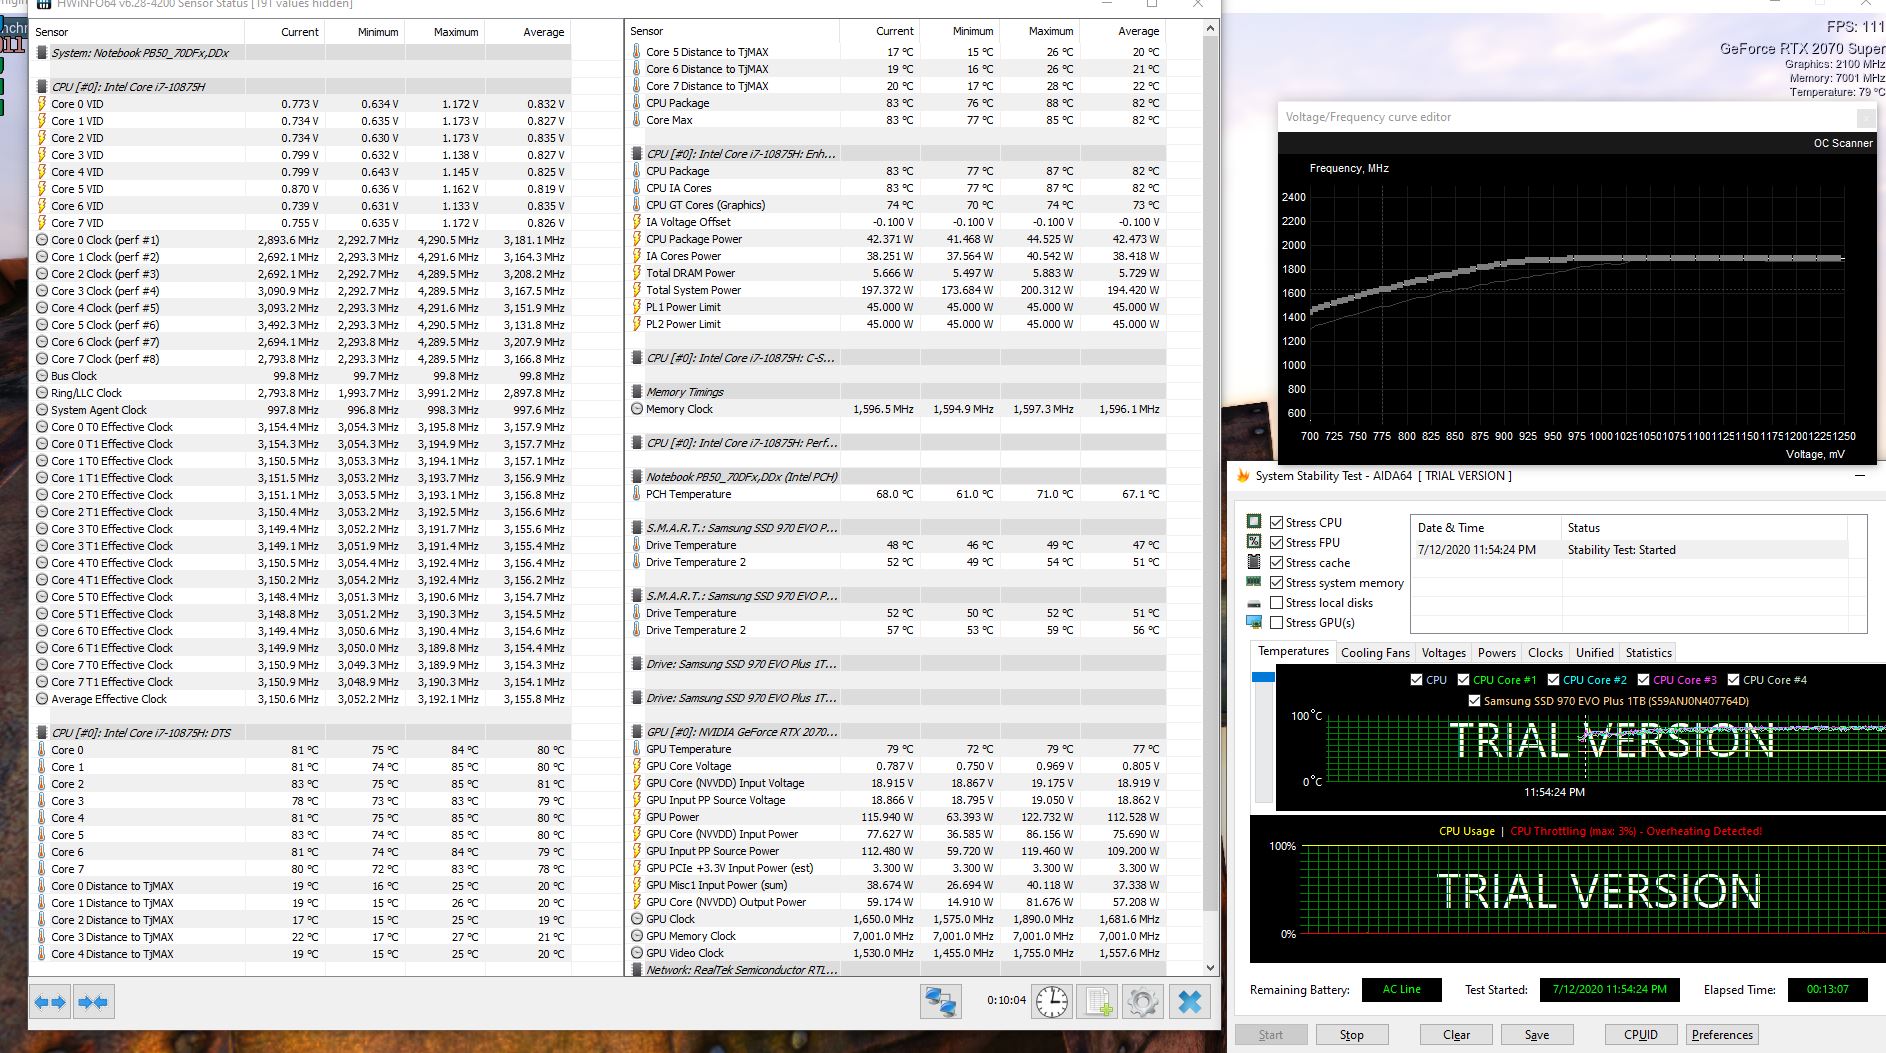Start logging with the sheet-plus icon

(1099, 1001)
